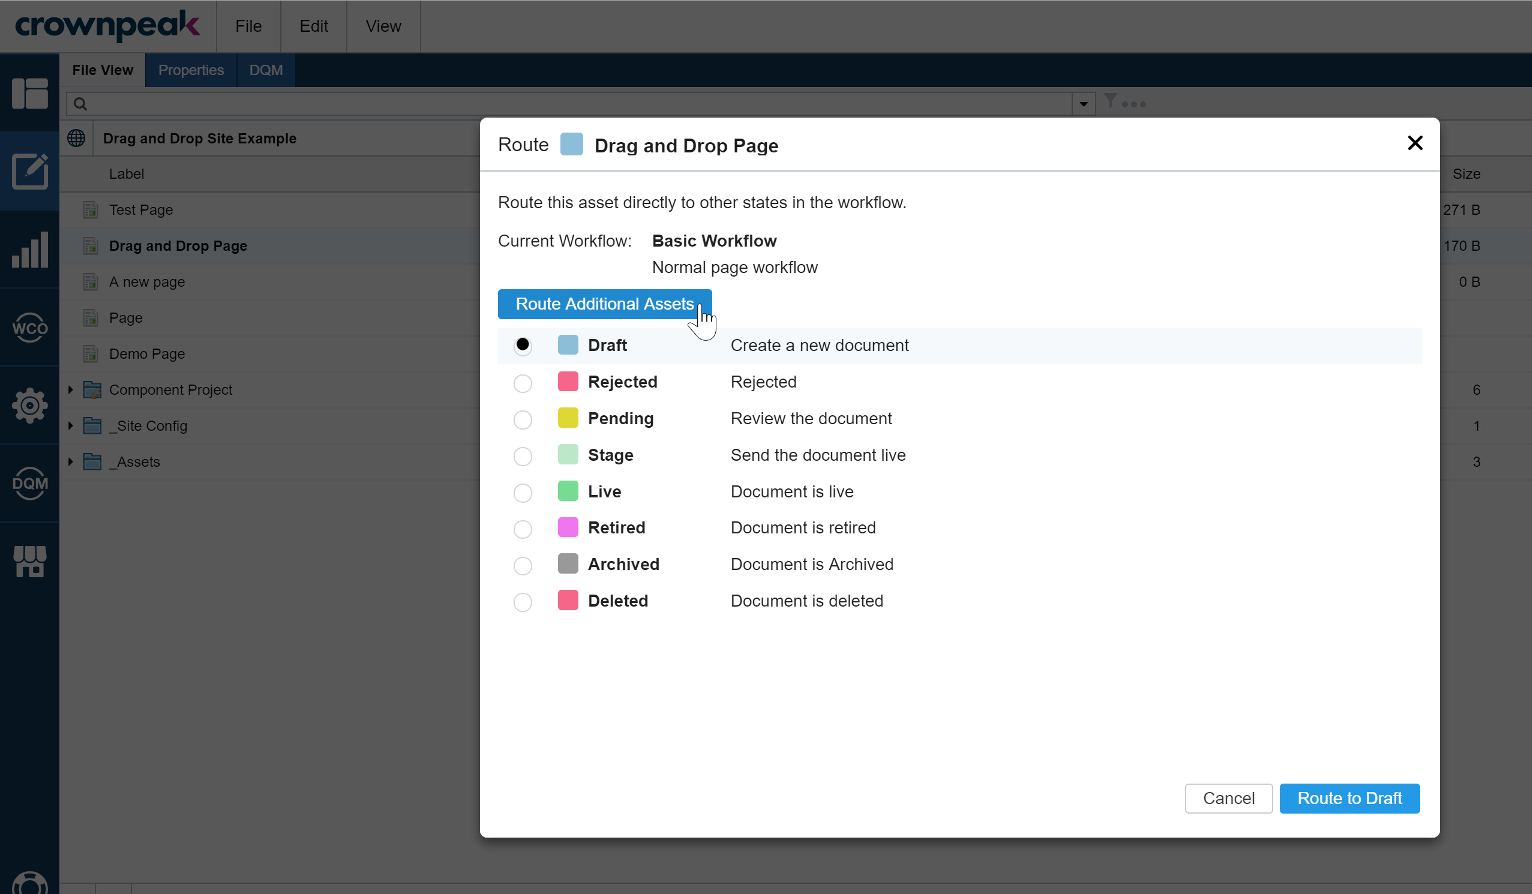Click the globe icon beside site name
This screenshot has width=1532, height=894.
click(x=76, y=138)
